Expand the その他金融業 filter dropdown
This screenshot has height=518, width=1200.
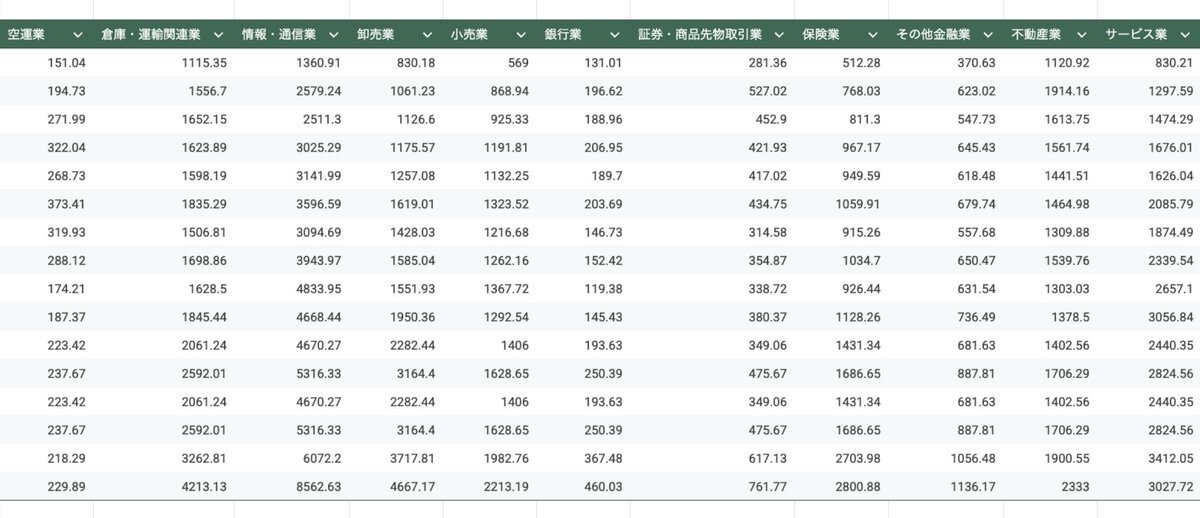(x=988, y=34)
